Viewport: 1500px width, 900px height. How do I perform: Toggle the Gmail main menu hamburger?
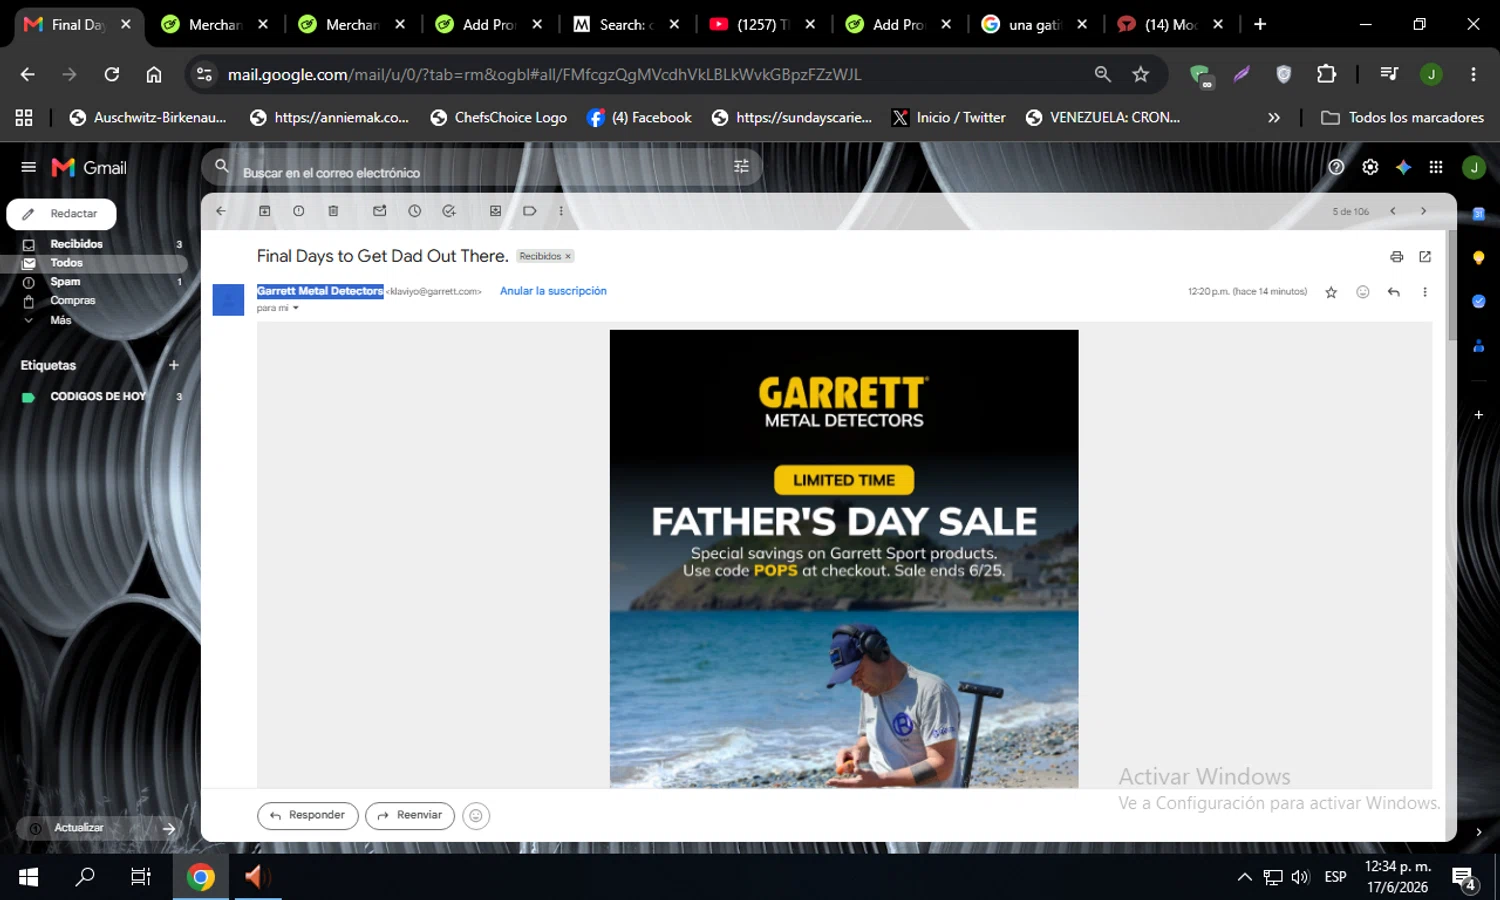pos(28,167)
